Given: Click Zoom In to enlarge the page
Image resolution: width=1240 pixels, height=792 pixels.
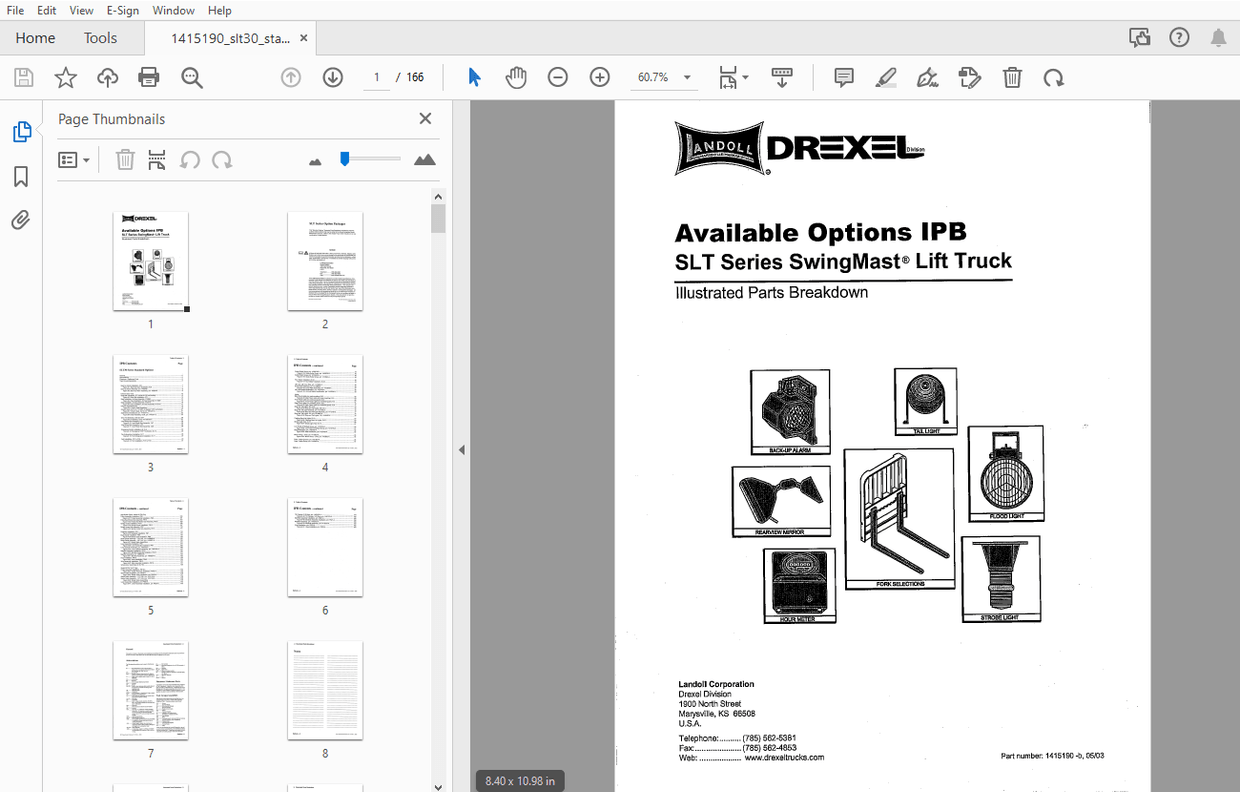Looking at the screenshot, I should coord(599,77).
